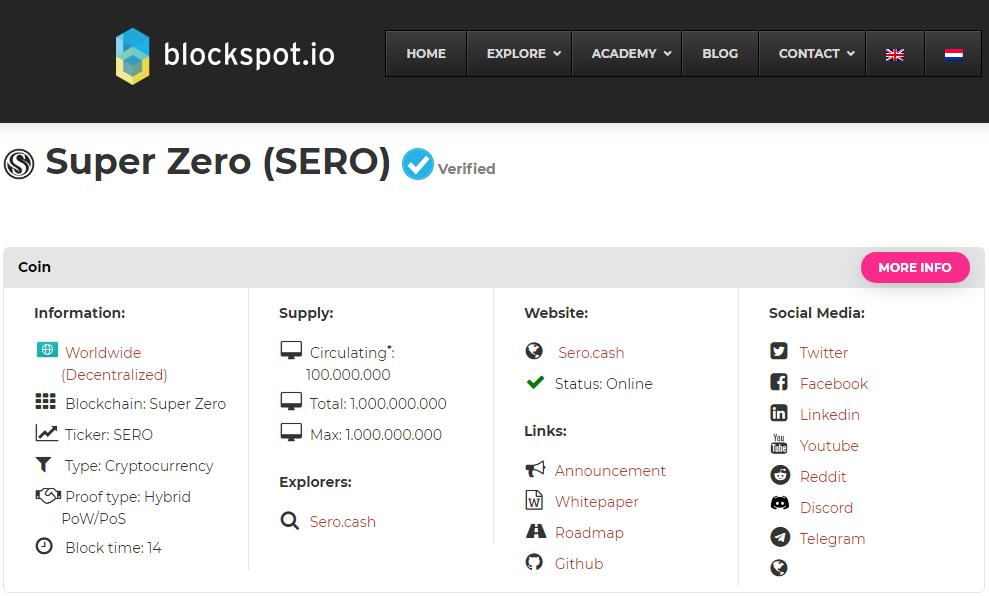Click the Proof type handshake icon
This screenshot has width=989, height=596.
[x=48, y=496]
